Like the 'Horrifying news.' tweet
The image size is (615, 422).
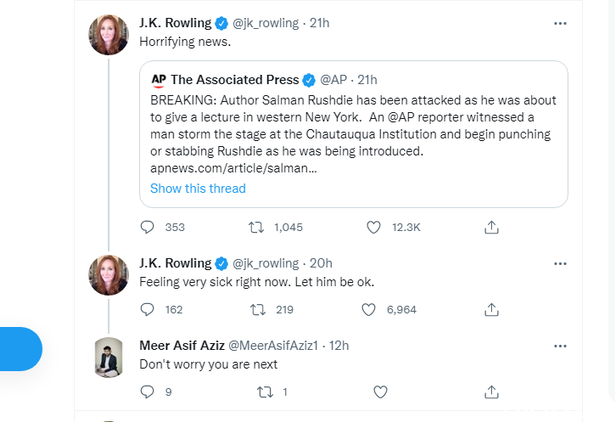374,228
